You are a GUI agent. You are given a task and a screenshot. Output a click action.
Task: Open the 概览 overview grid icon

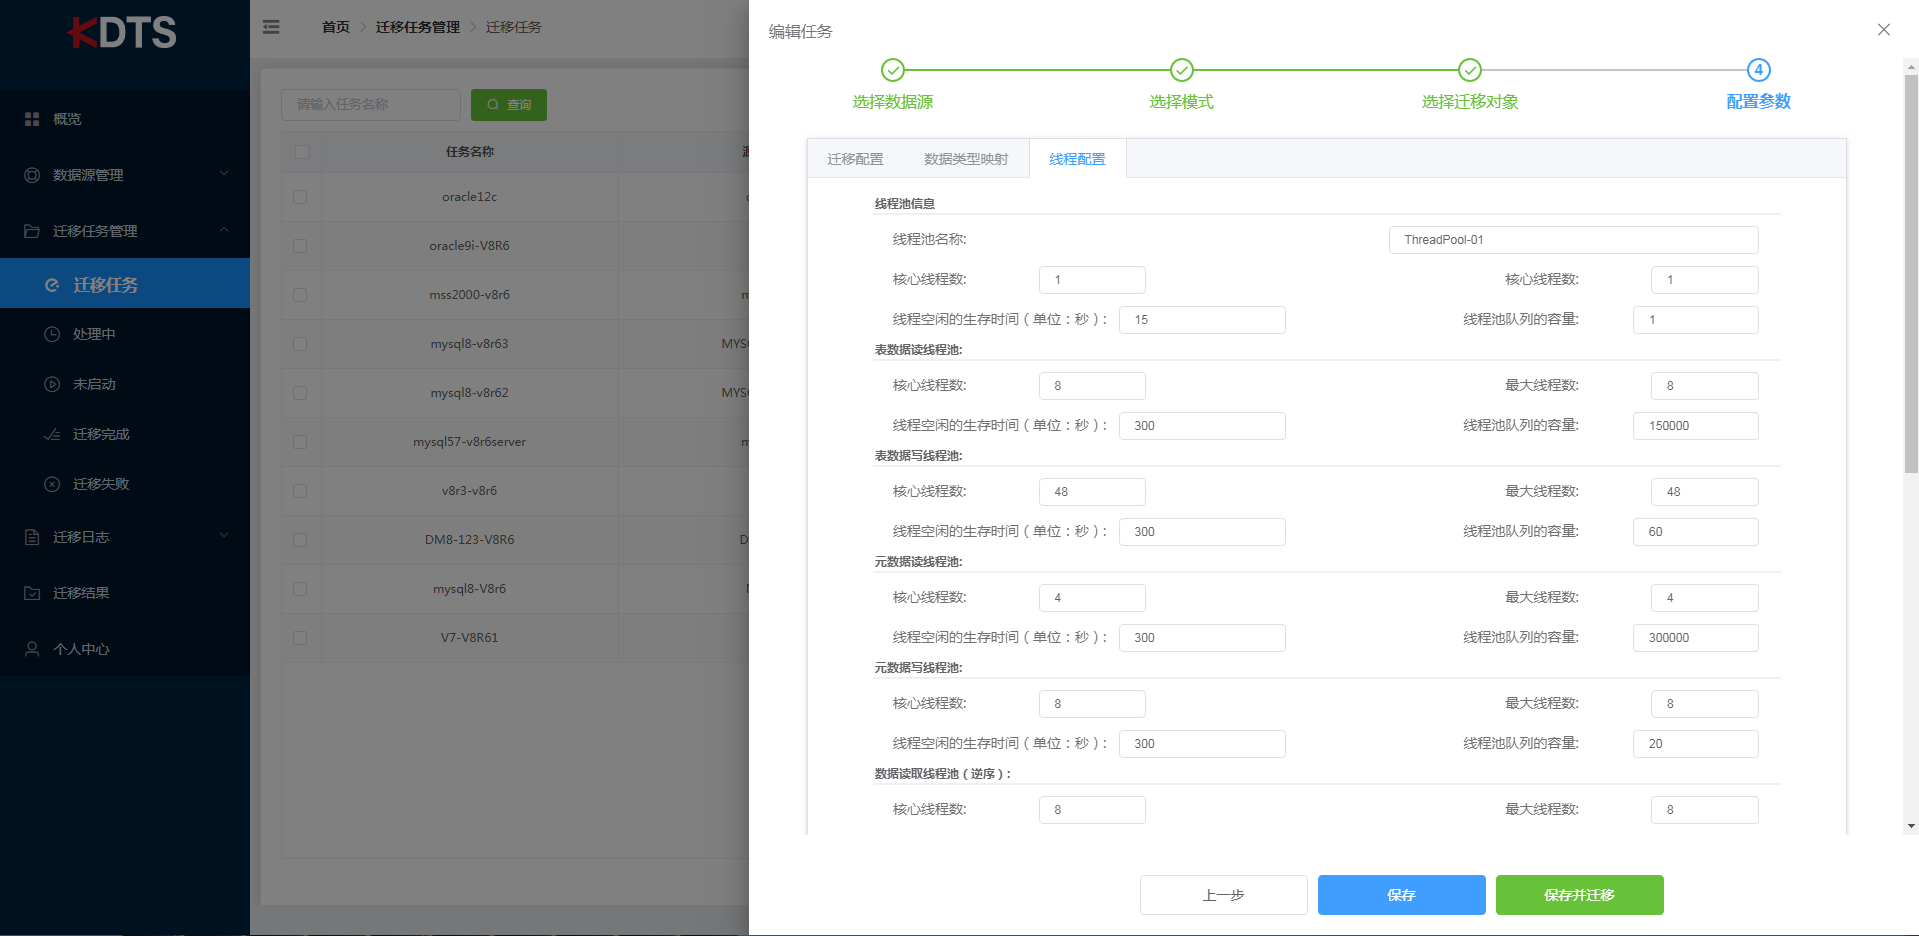point(32,119)
